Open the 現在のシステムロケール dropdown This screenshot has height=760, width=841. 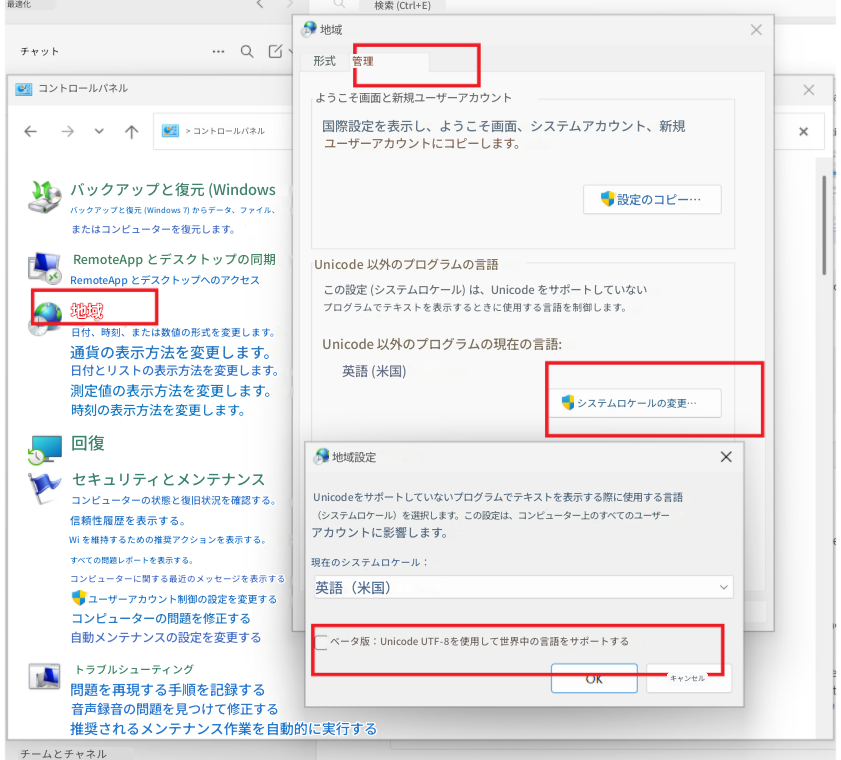523,587
